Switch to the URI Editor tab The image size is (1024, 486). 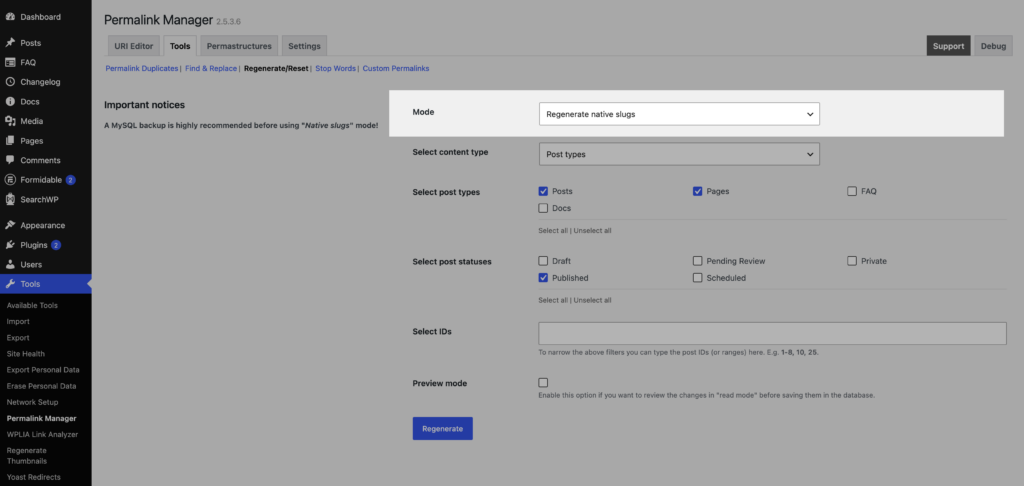[x=133, y=46]
